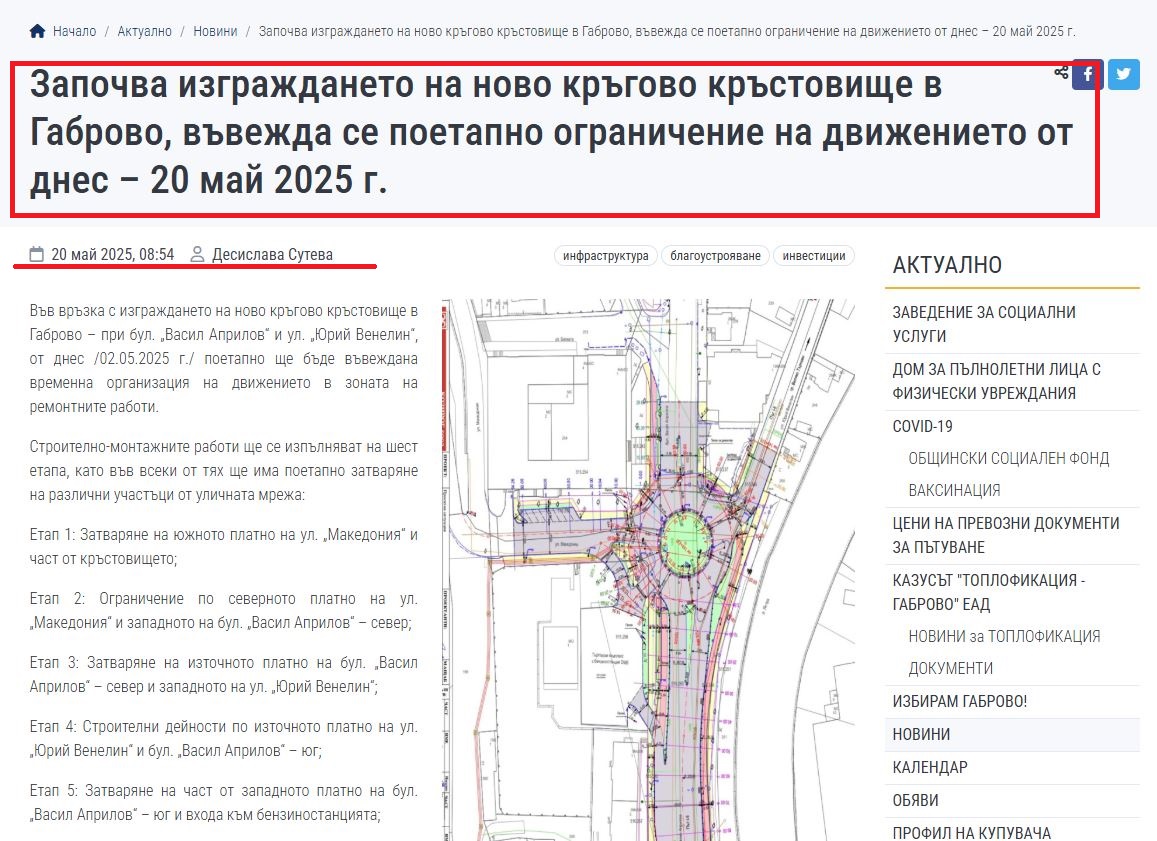Open the roundabout plan image

(x=648, y=570)
